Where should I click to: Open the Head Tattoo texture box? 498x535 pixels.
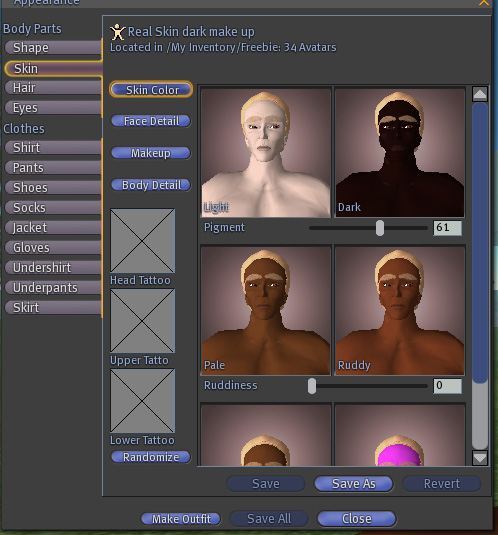coord(143,241)
